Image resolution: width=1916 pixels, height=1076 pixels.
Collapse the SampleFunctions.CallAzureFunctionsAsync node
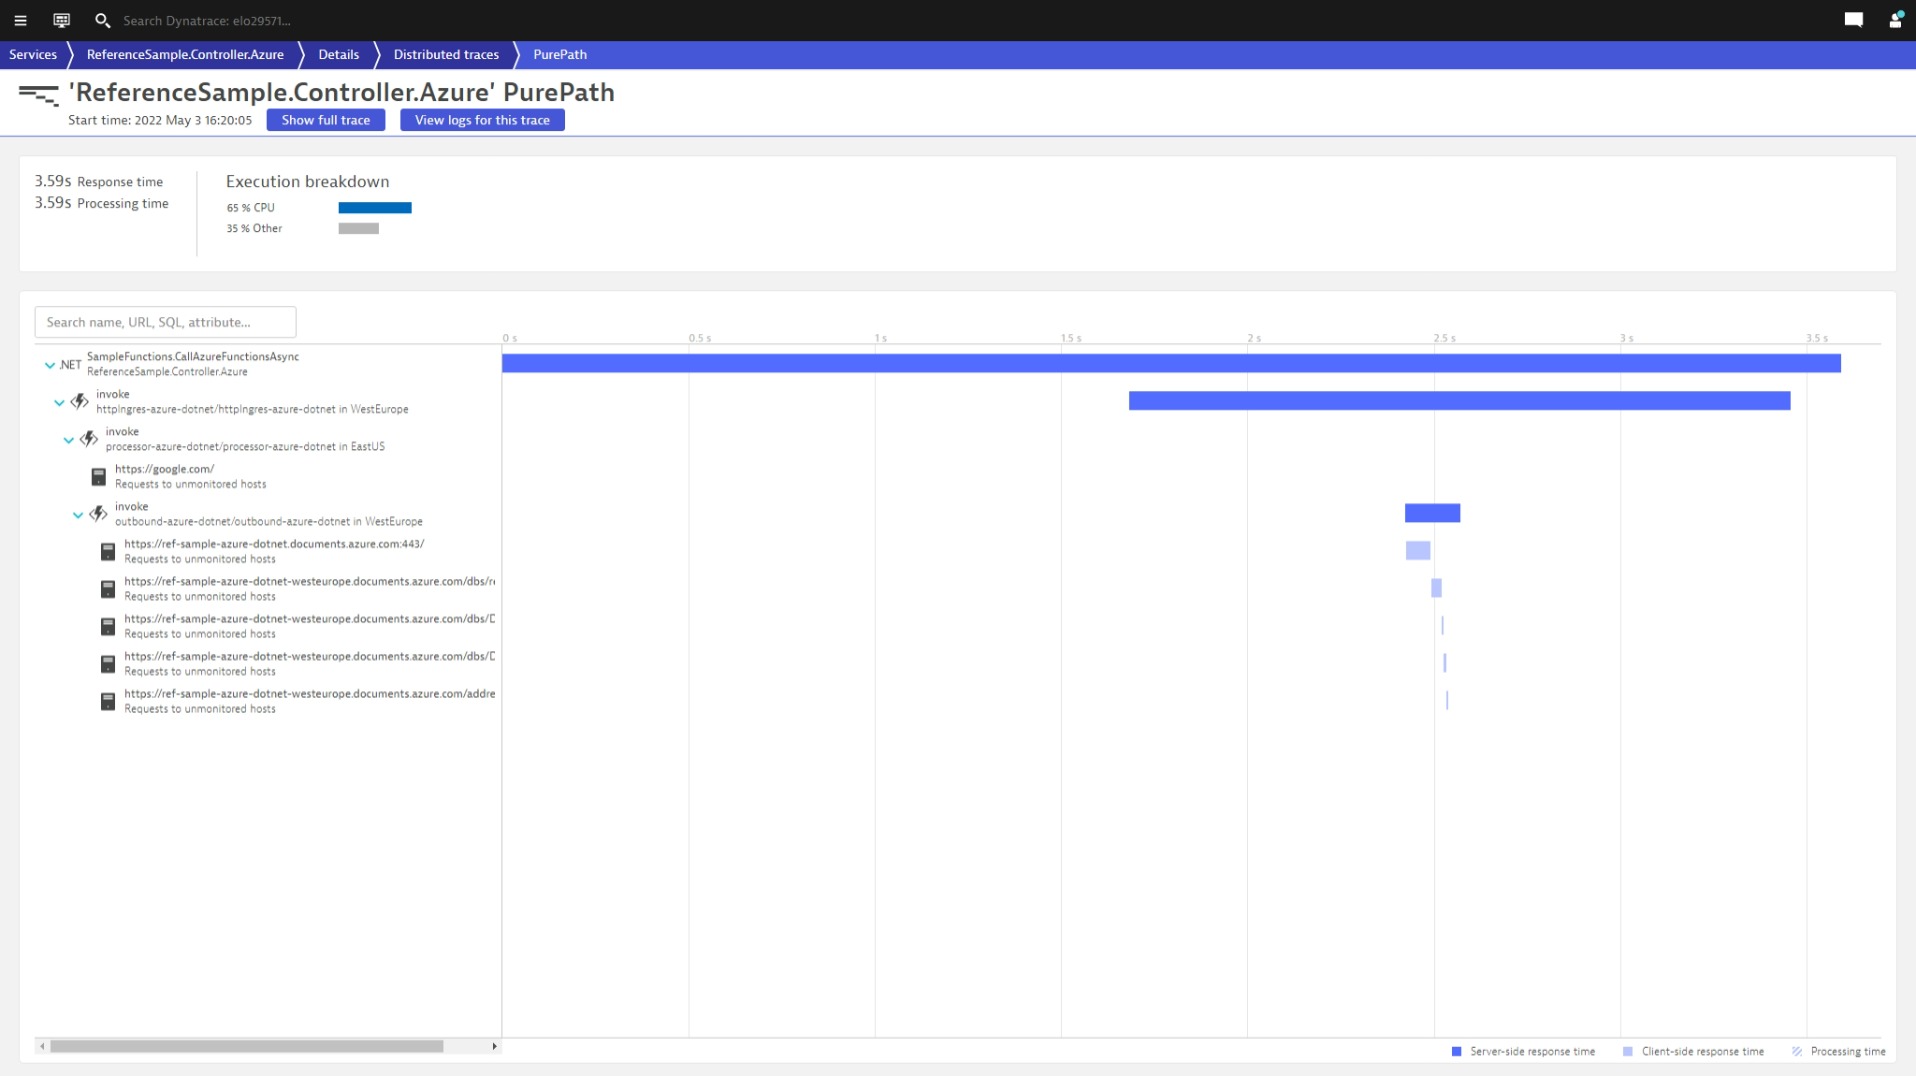point(49,365)
